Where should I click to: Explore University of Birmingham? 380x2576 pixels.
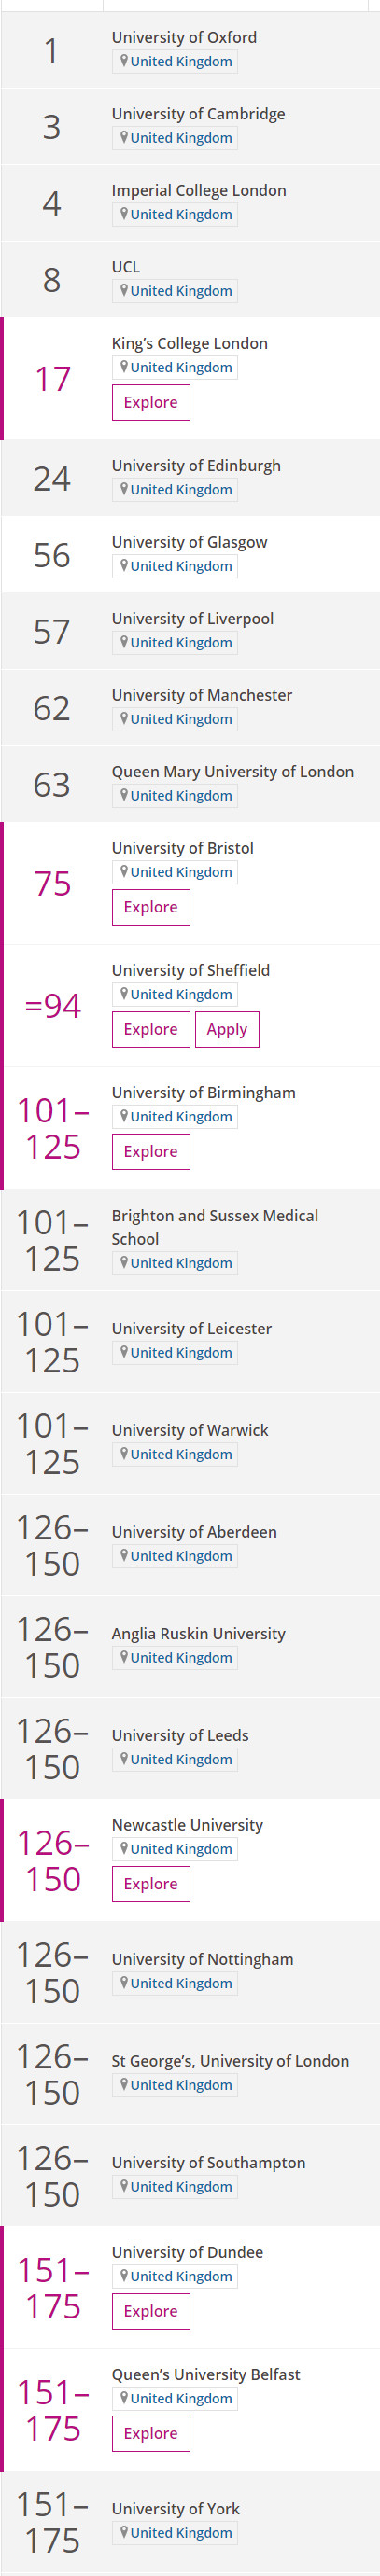(x=151, y=1151)
